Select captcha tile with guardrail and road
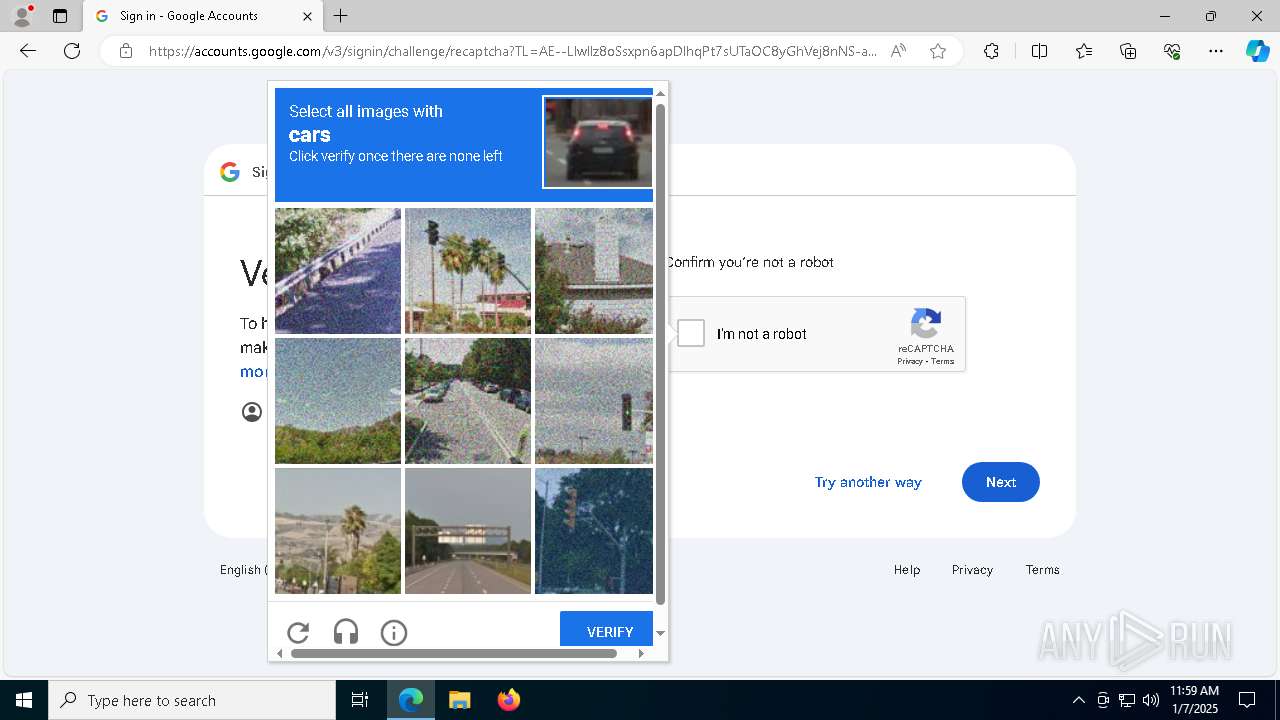 click(338, 271)
